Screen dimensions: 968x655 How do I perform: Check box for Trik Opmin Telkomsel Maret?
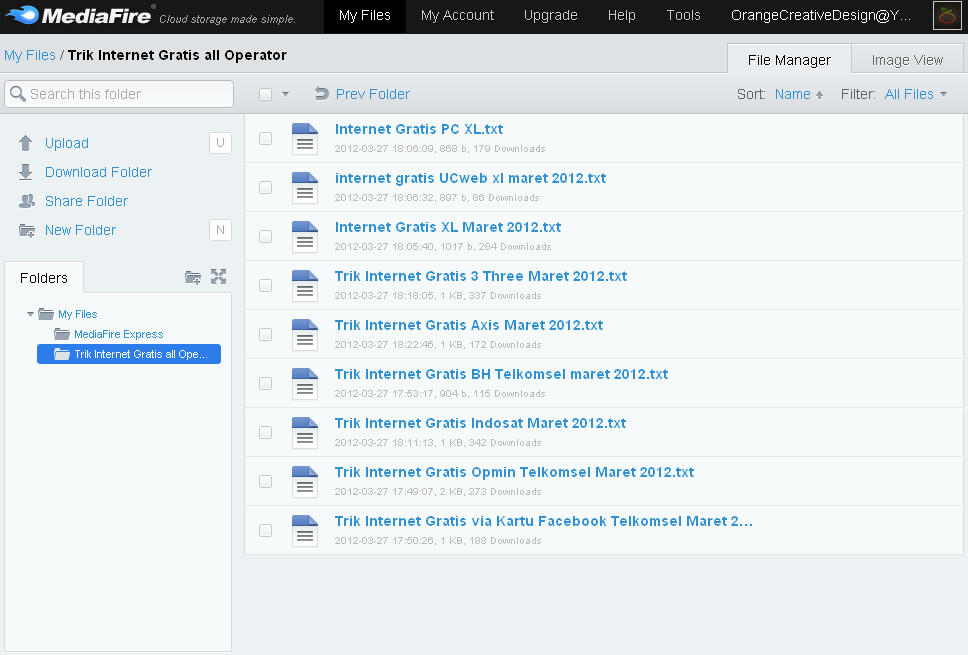point(265,482)
